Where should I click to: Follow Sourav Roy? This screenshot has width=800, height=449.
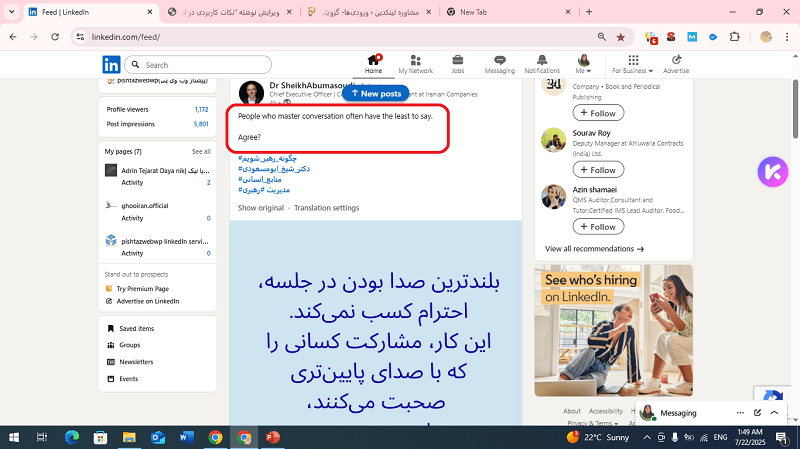(597, 171)
